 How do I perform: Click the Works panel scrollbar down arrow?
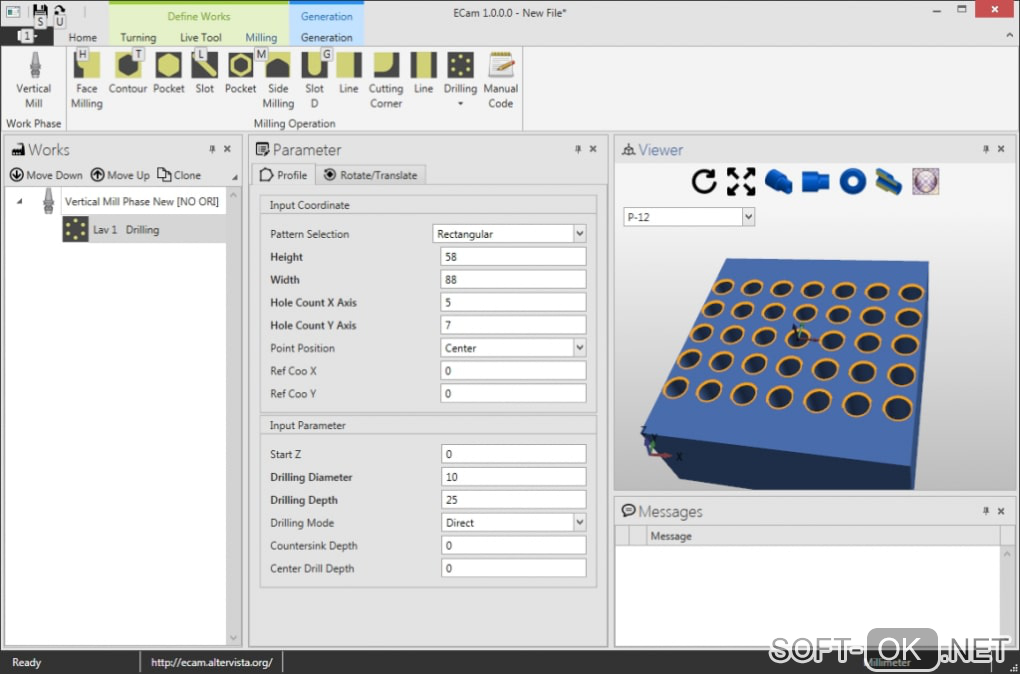(234, 638)
